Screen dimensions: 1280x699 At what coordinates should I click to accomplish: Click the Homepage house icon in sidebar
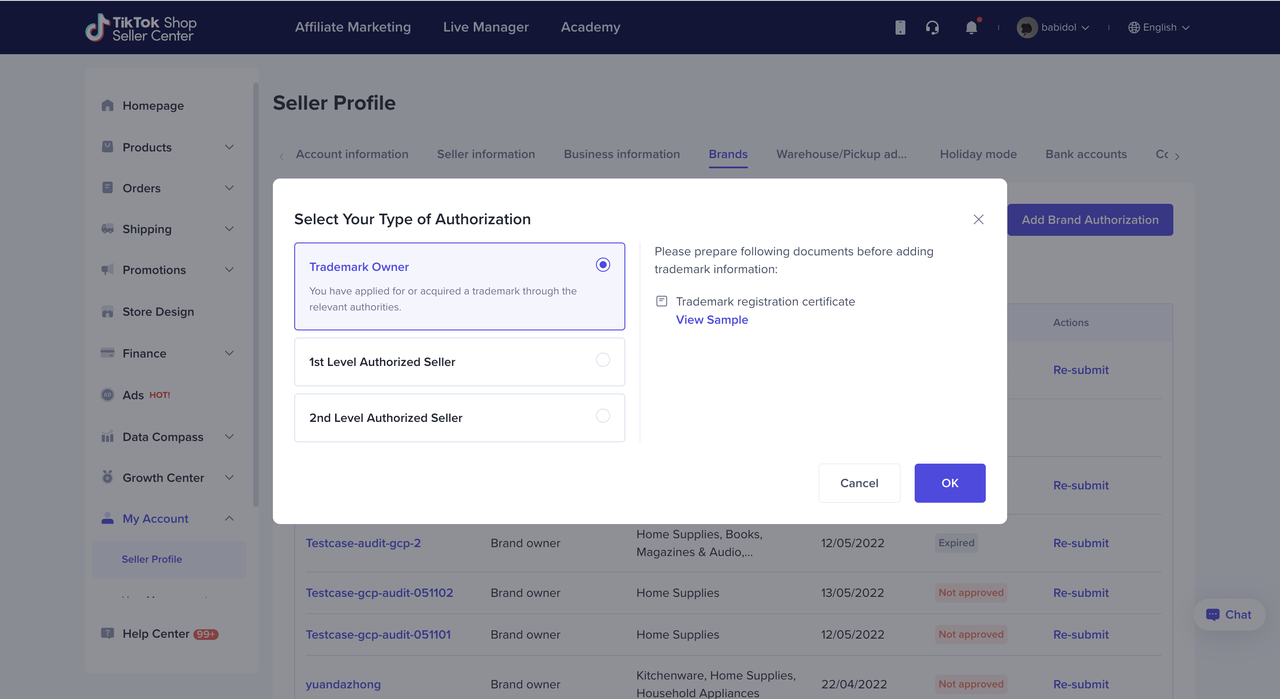click(108, 106)
